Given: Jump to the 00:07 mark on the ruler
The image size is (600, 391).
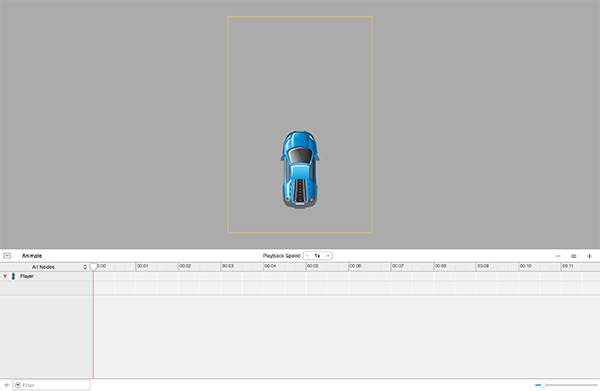Looking at the screenshot, I should (x=398, y=266).
